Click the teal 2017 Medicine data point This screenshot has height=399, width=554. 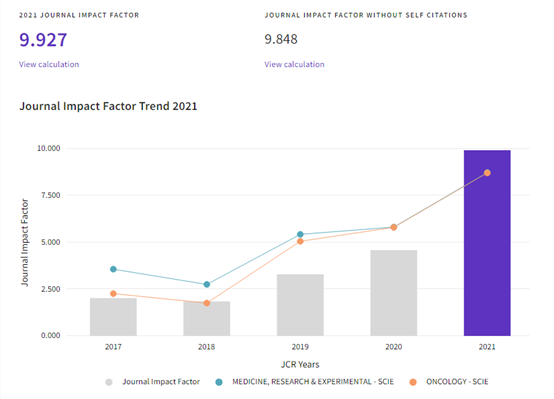pyautogui.click(x=113, y=269)
